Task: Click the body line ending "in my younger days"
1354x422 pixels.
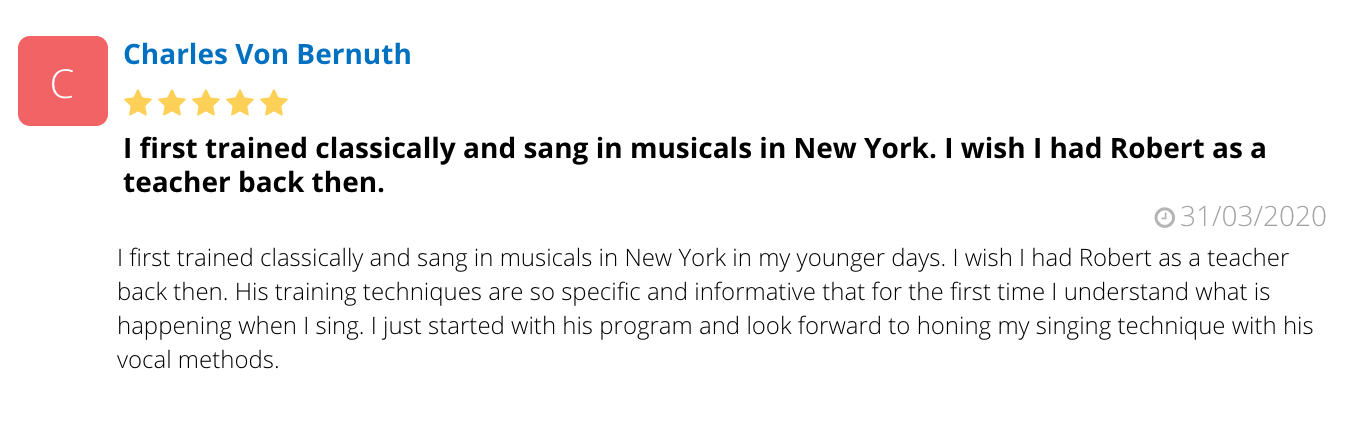Action: (x=704, y=258)
